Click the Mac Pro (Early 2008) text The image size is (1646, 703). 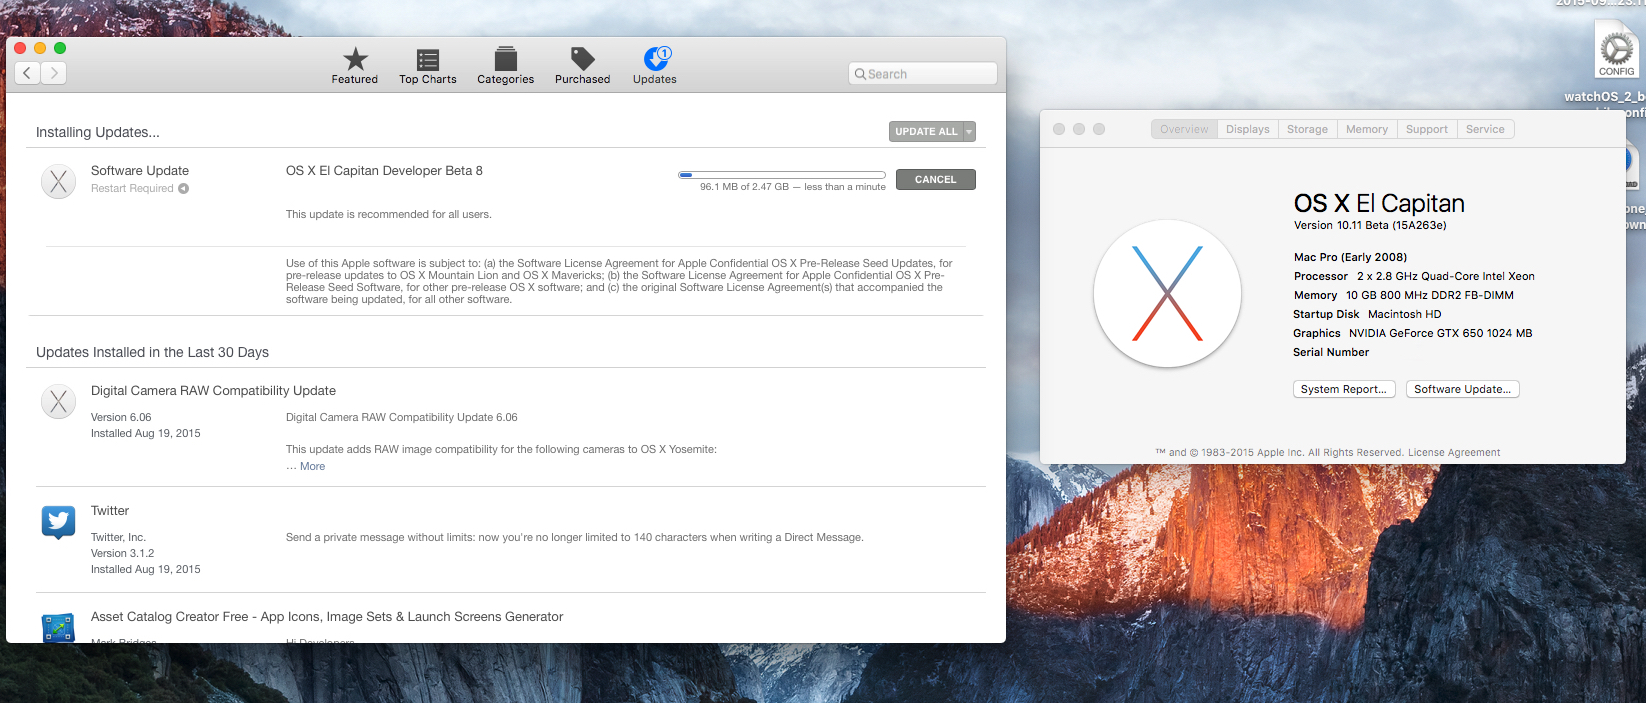[x=1350, y=257]
